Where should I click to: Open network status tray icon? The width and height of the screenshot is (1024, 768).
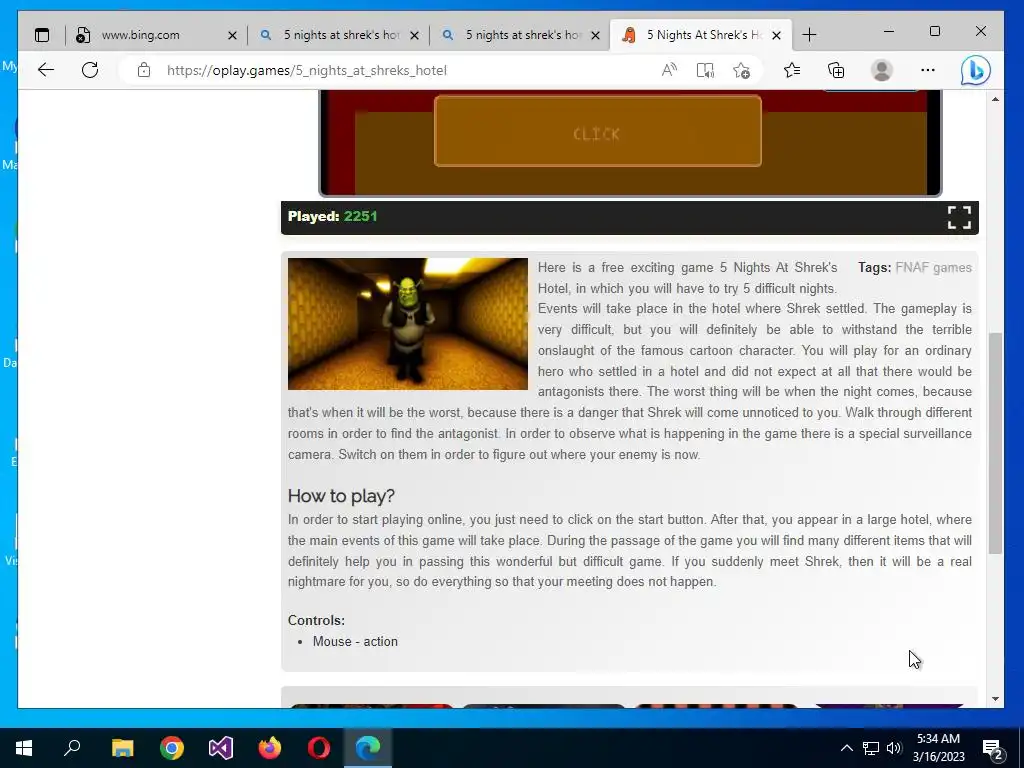(871, 748)
